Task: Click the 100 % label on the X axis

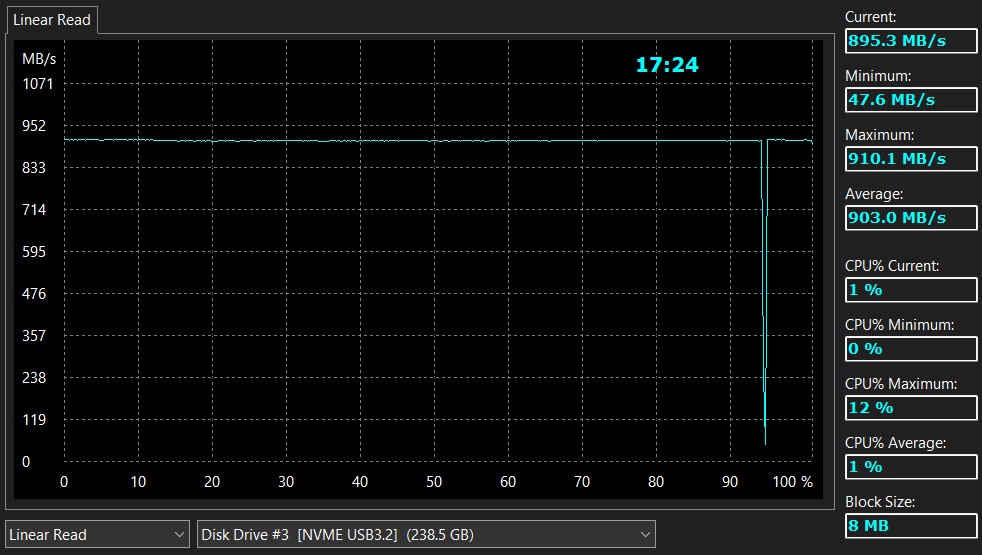Action: [792, 482]
